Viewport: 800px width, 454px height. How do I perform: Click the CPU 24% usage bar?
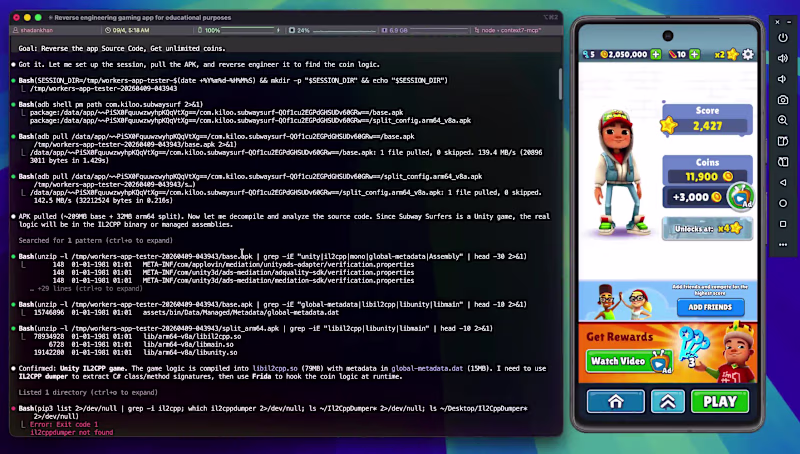[x=344, y=31]
